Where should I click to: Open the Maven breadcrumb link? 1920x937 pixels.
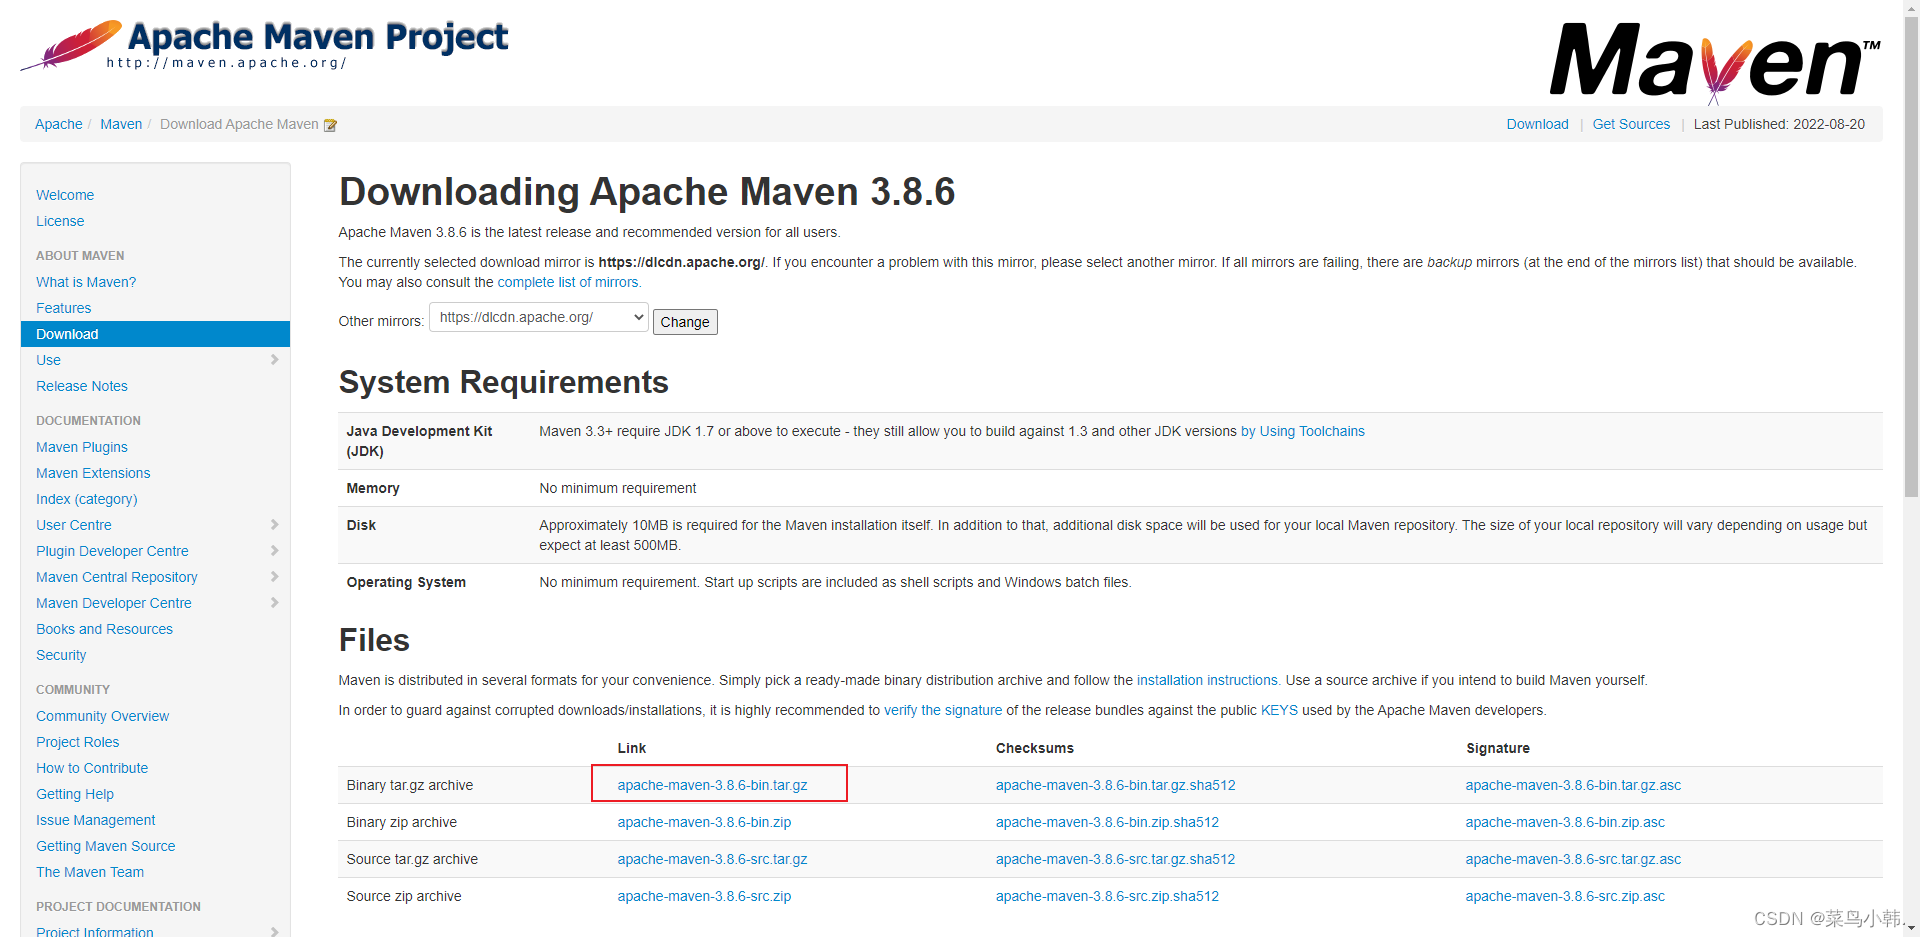(121, 124)
